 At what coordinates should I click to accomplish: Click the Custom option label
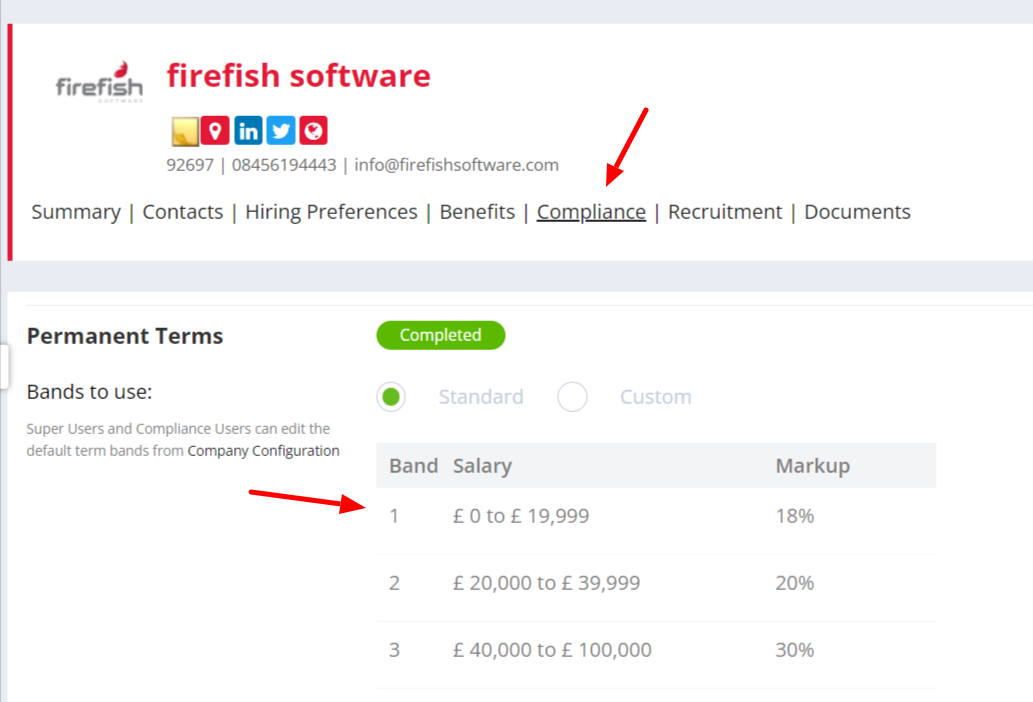click(656, 397)
